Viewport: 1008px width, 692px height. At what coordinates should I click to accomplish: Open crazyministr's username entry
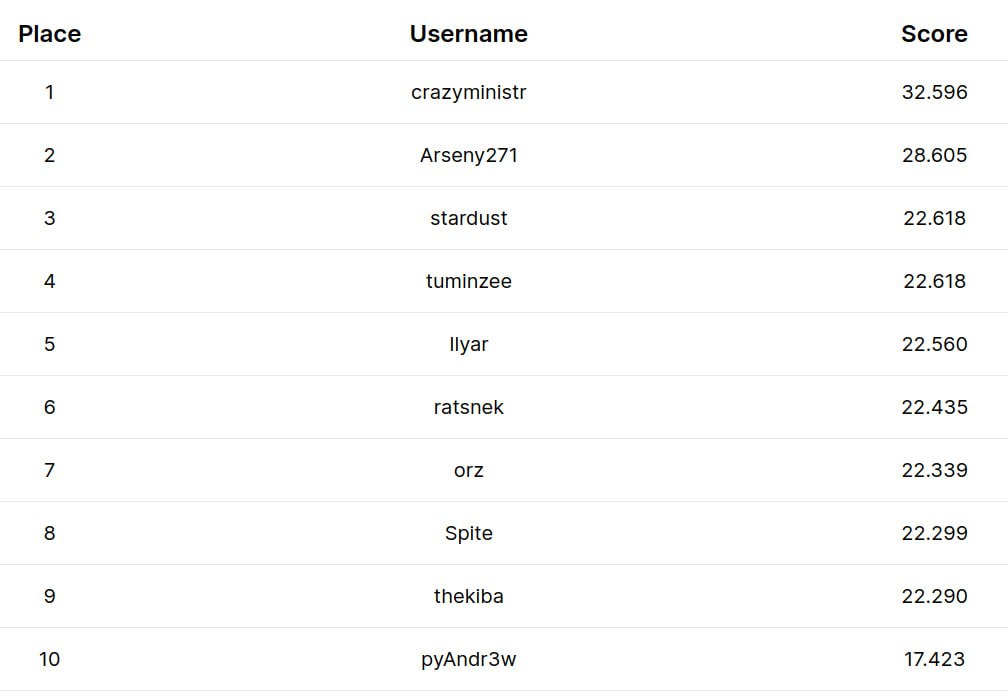pos(468,92)
